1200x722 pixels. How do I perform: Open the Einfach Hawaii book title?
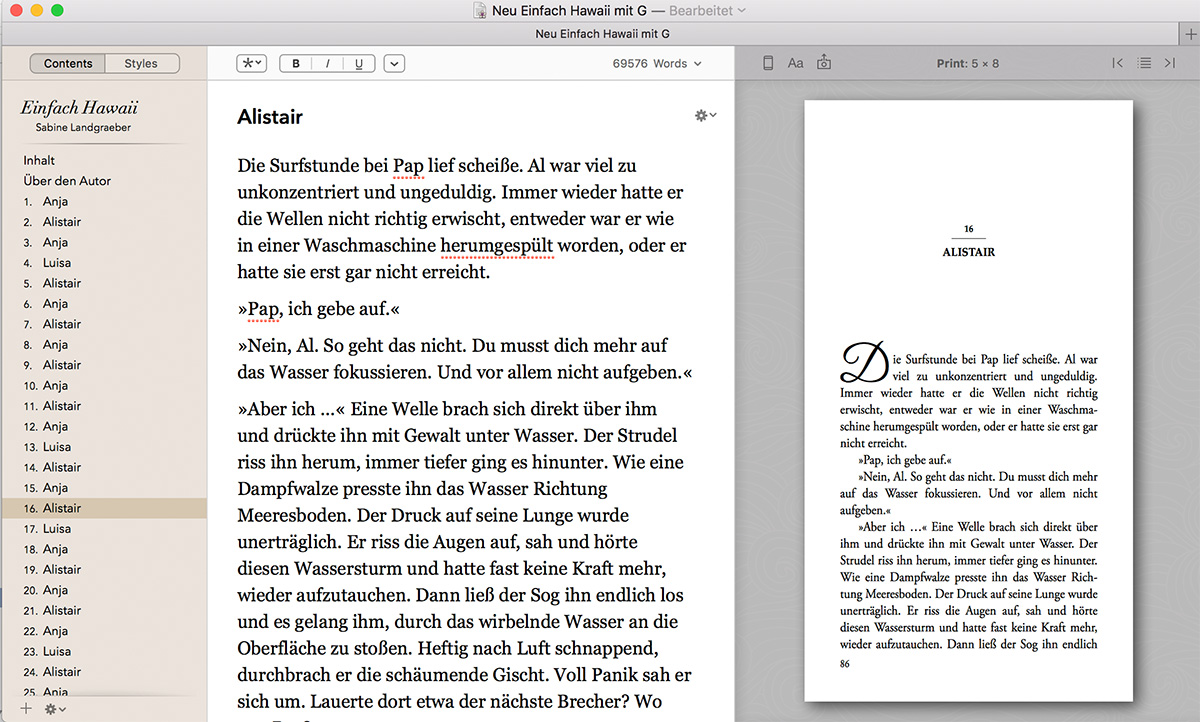(x=79, y=108)
